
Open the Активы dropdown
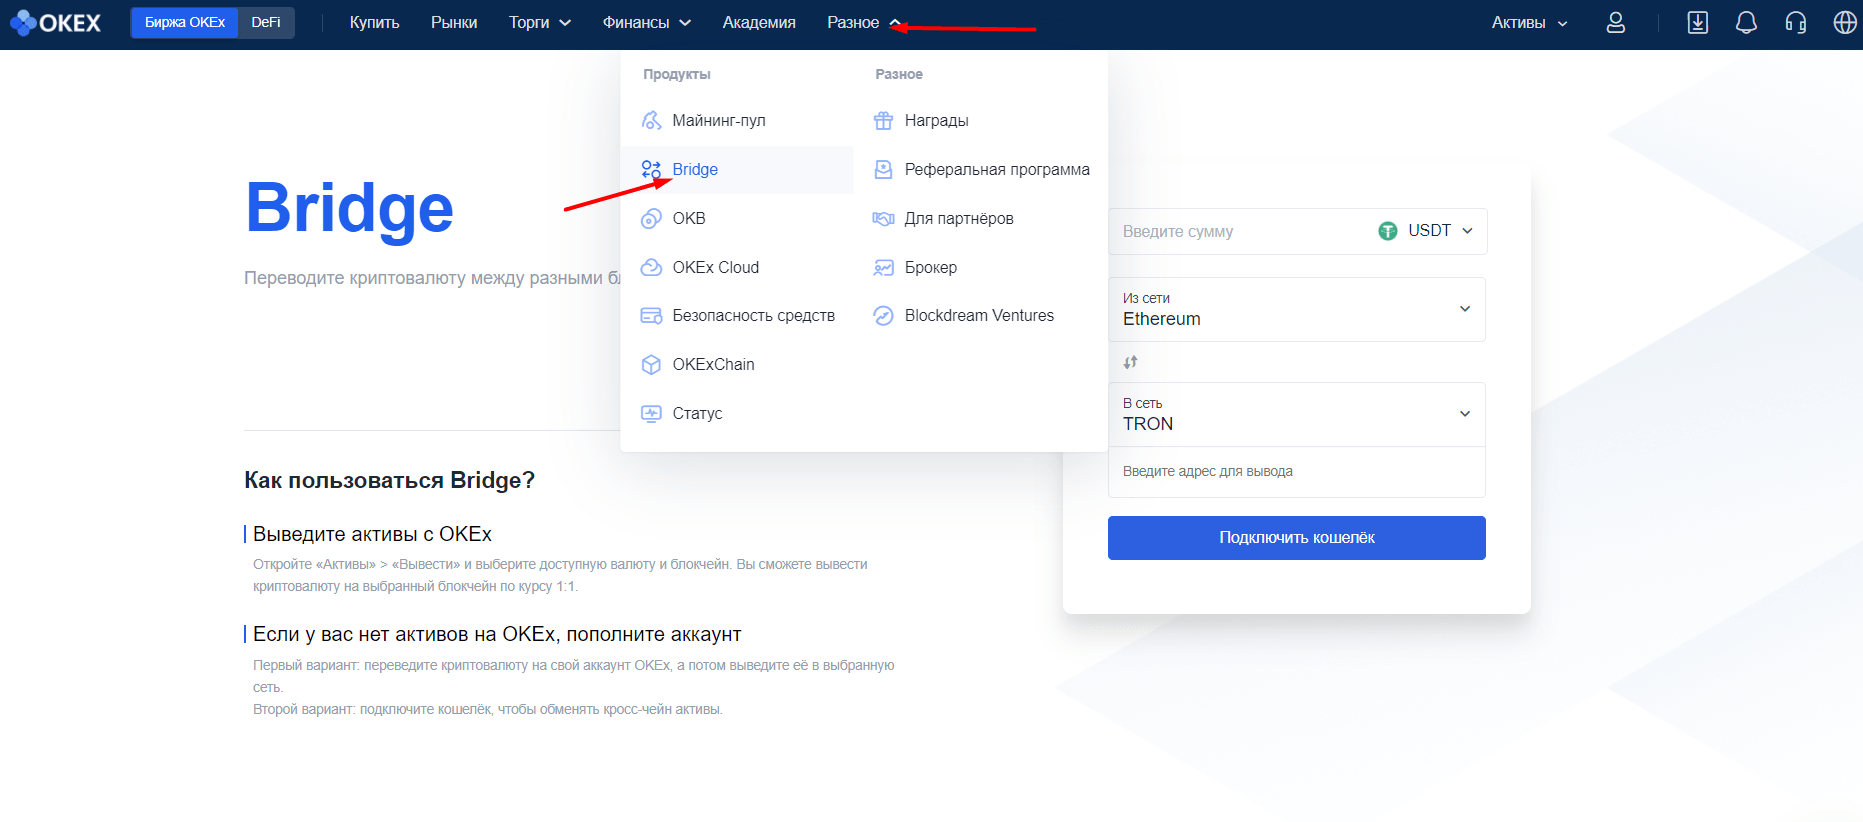coord(1529,22)
